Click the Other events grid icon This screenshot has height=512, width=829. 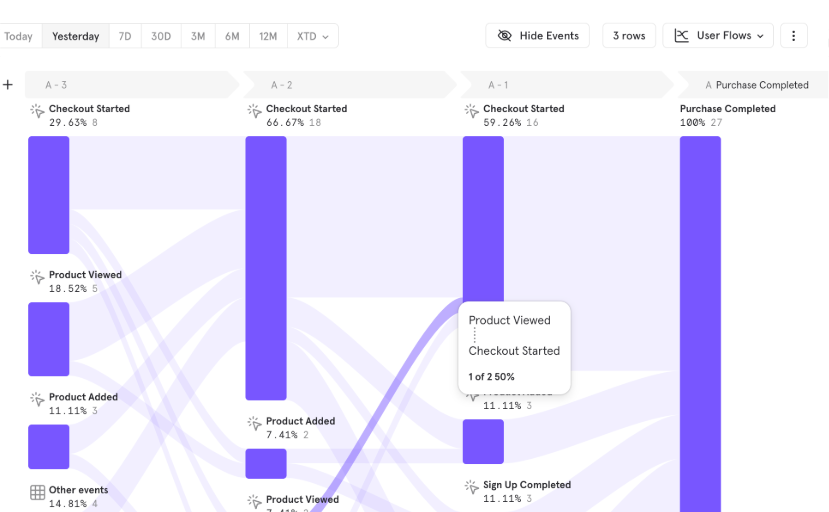(x=37, y=492)
